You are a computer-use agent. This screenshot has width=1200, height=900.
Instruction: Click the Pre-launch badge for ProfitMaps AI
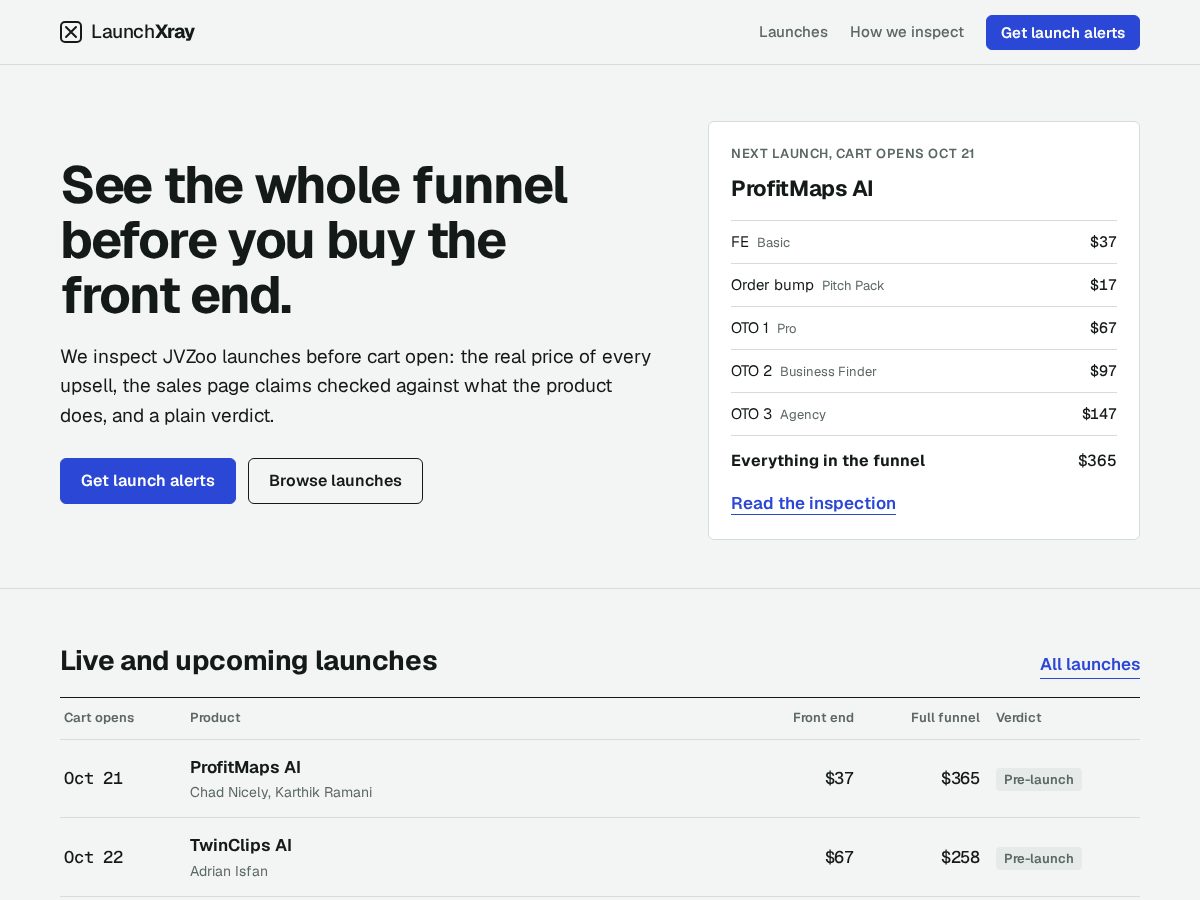click(1038, 780)
